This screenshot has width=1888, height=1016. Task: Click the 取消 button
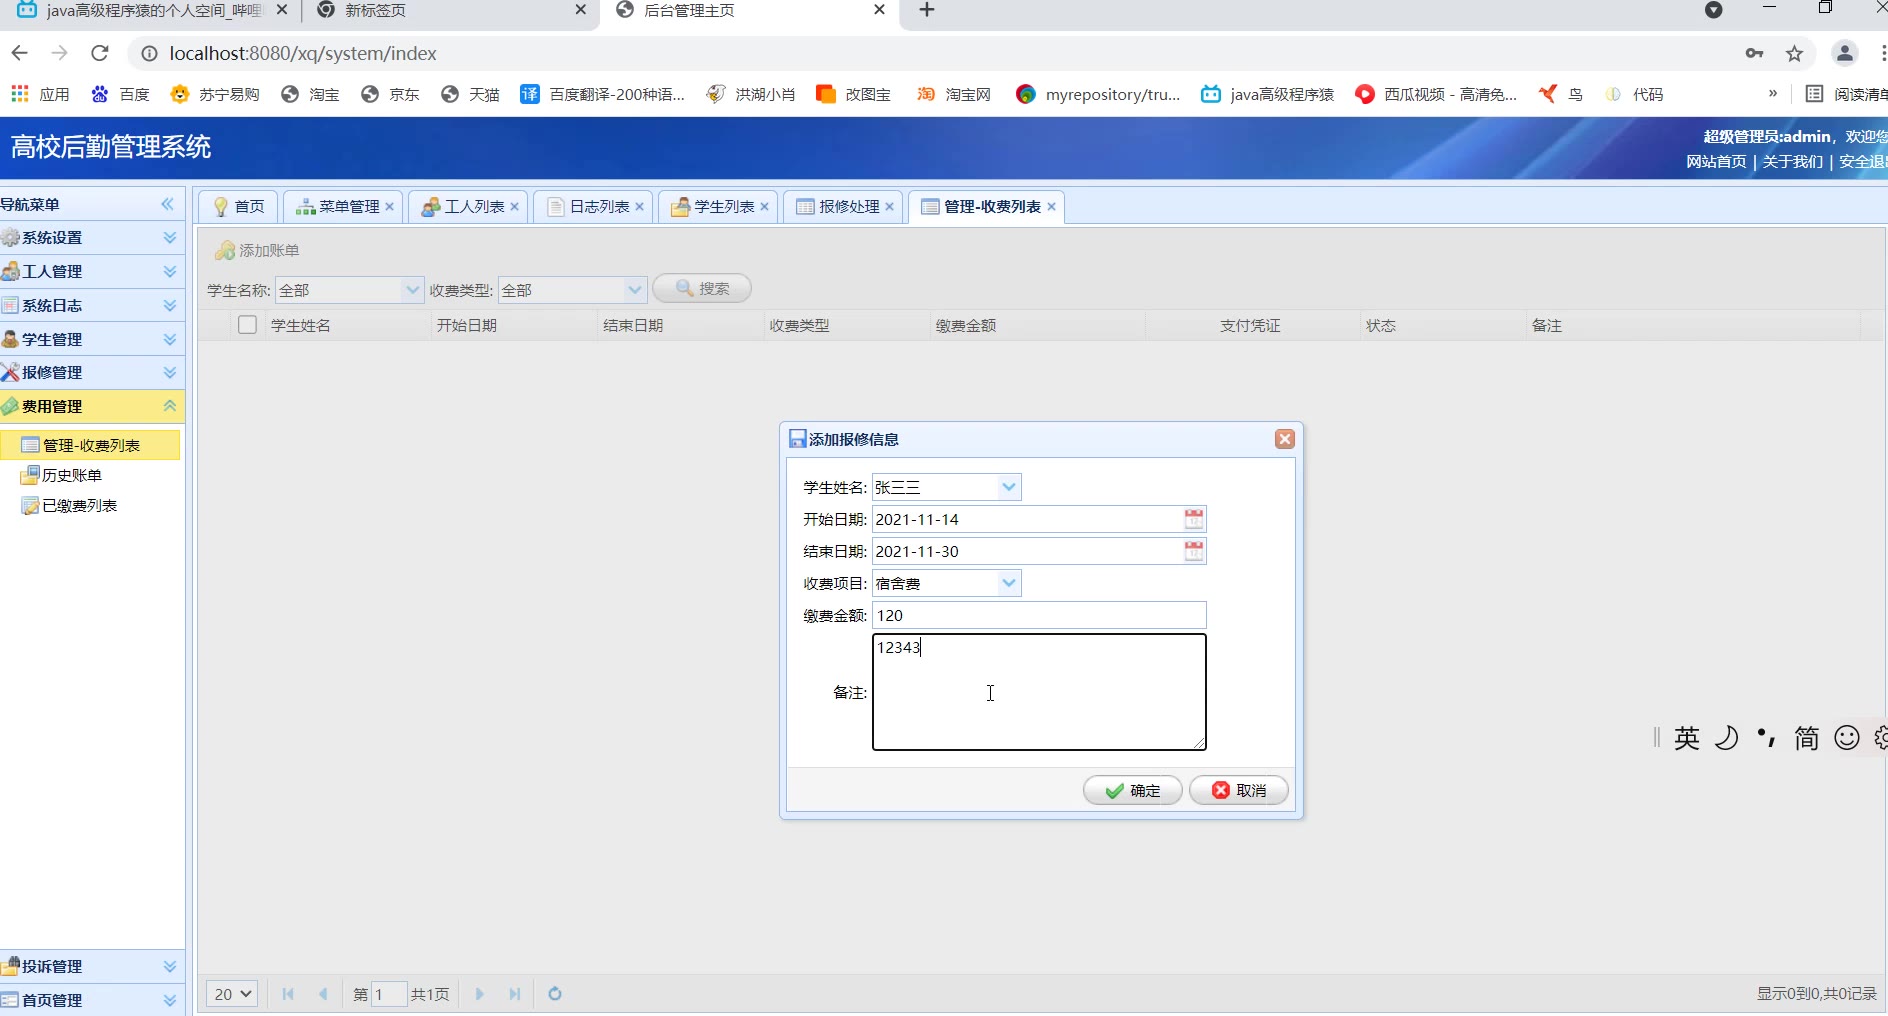pyautogui.click(x=1238, y=791)
